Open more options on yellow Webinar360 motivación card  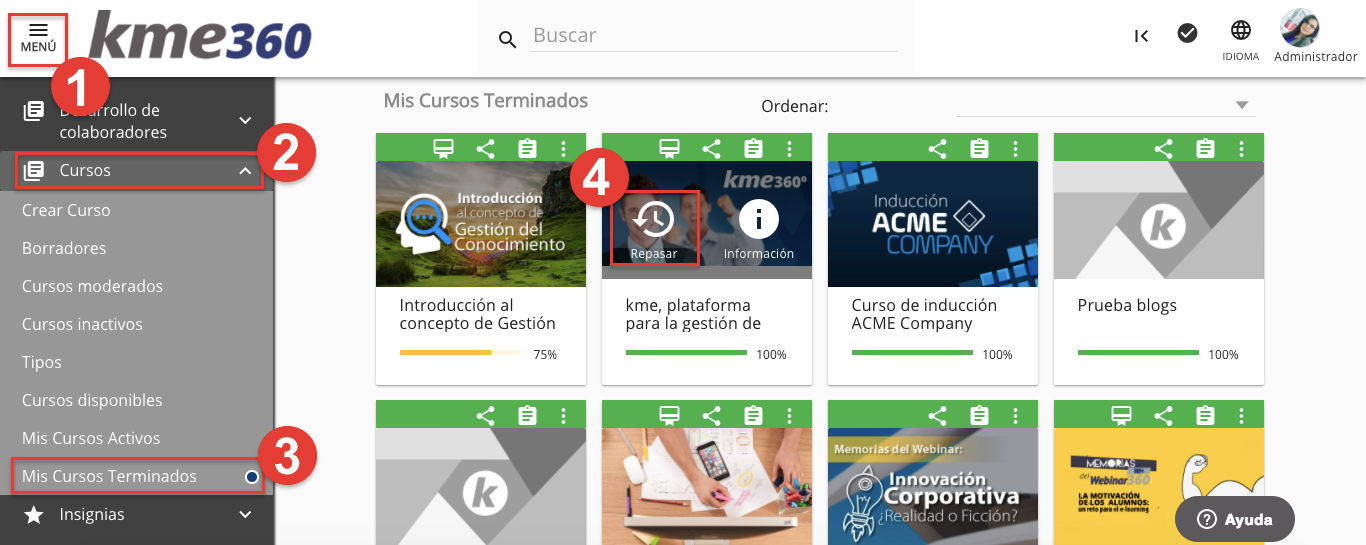click(1241, 415)
